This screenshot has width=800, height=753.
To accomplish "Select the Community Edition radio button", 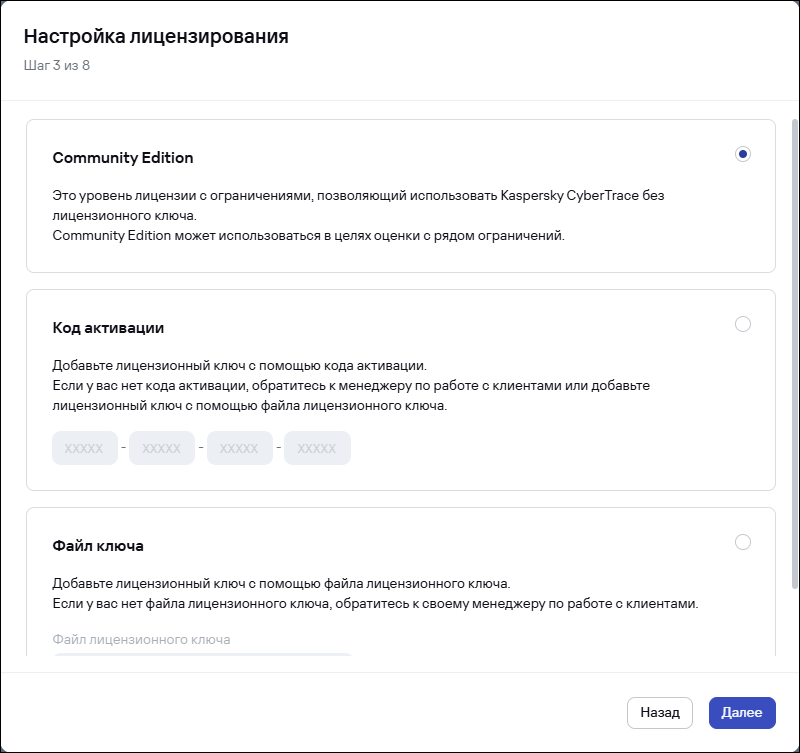I will pyautogui.click(x=742, y=154).
